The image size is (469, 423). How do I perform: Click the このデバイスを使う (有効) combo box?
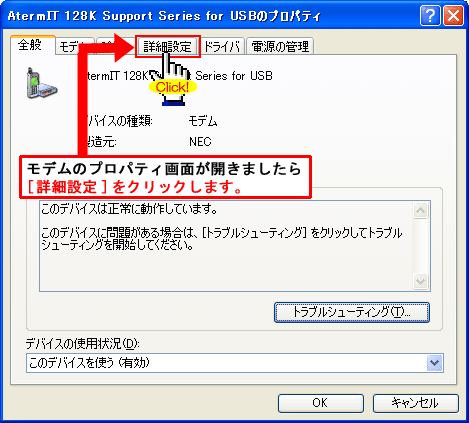click(x=235, y=363)
